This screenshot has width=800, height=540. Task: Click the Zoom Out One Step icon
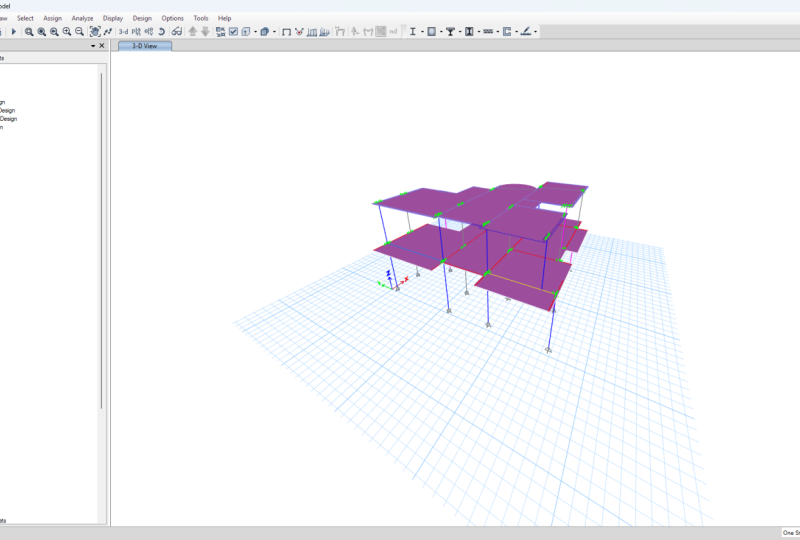click(80, 32)
